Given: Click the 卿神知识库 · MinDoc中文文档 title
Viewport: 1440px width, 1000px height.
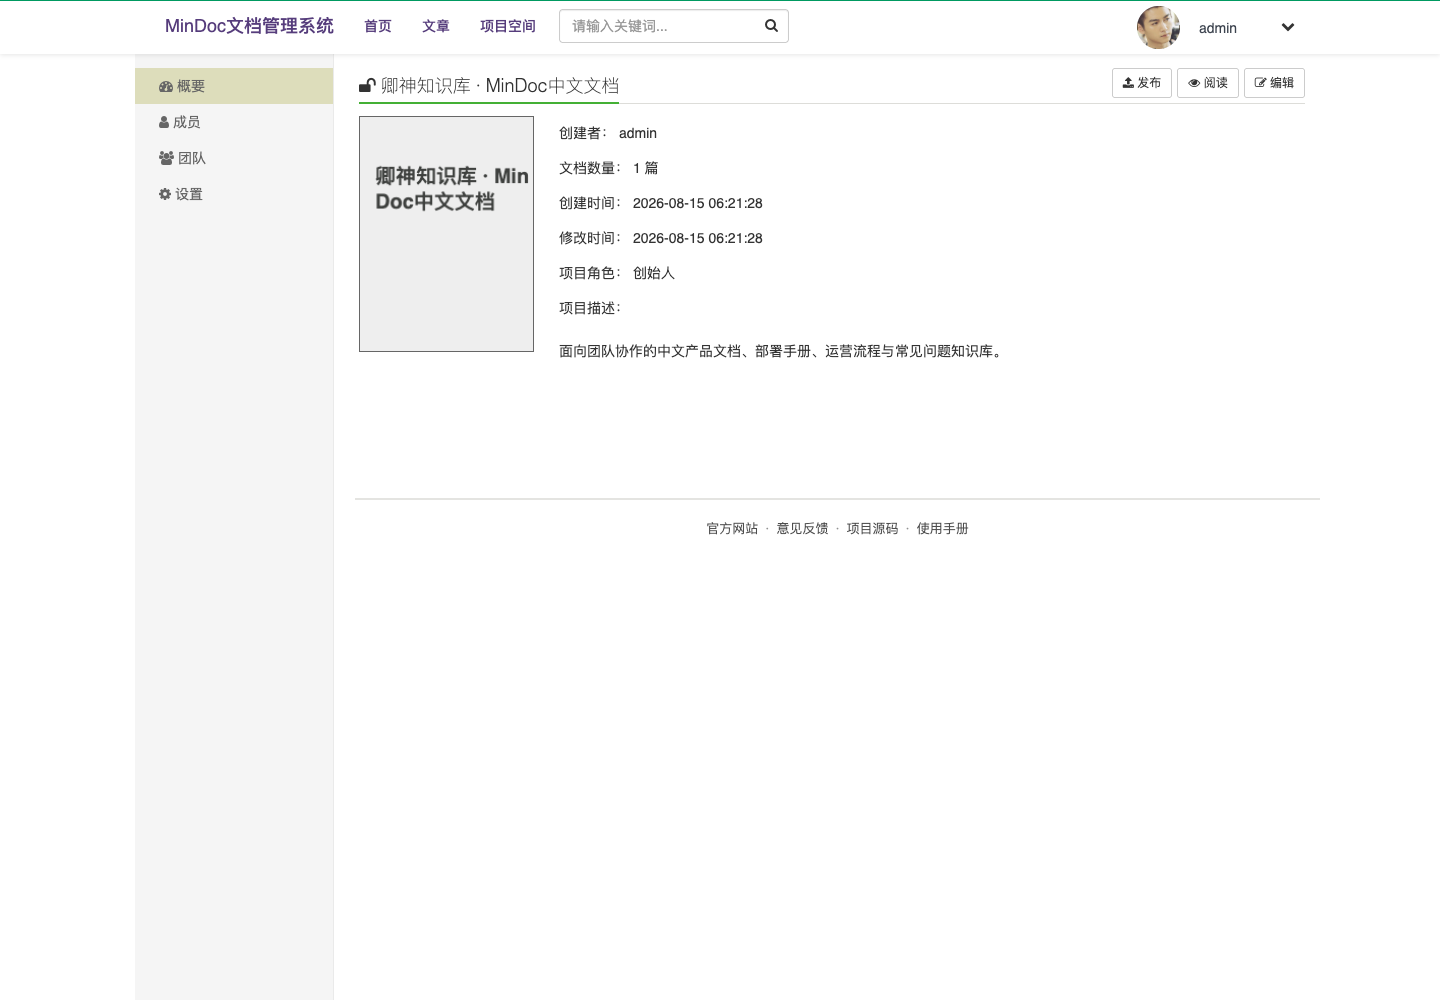Looking at the screenshot, I should point(500,86).
